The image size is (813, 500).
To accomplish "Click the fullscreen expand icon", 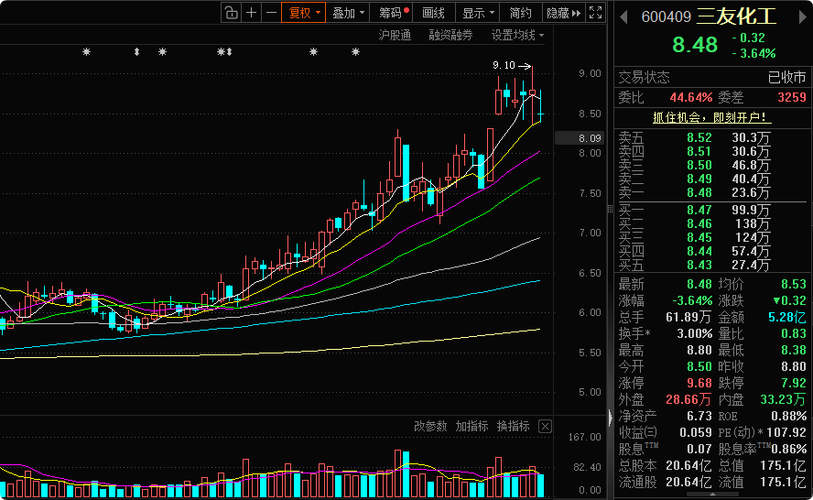I will (x=596, y=13).
